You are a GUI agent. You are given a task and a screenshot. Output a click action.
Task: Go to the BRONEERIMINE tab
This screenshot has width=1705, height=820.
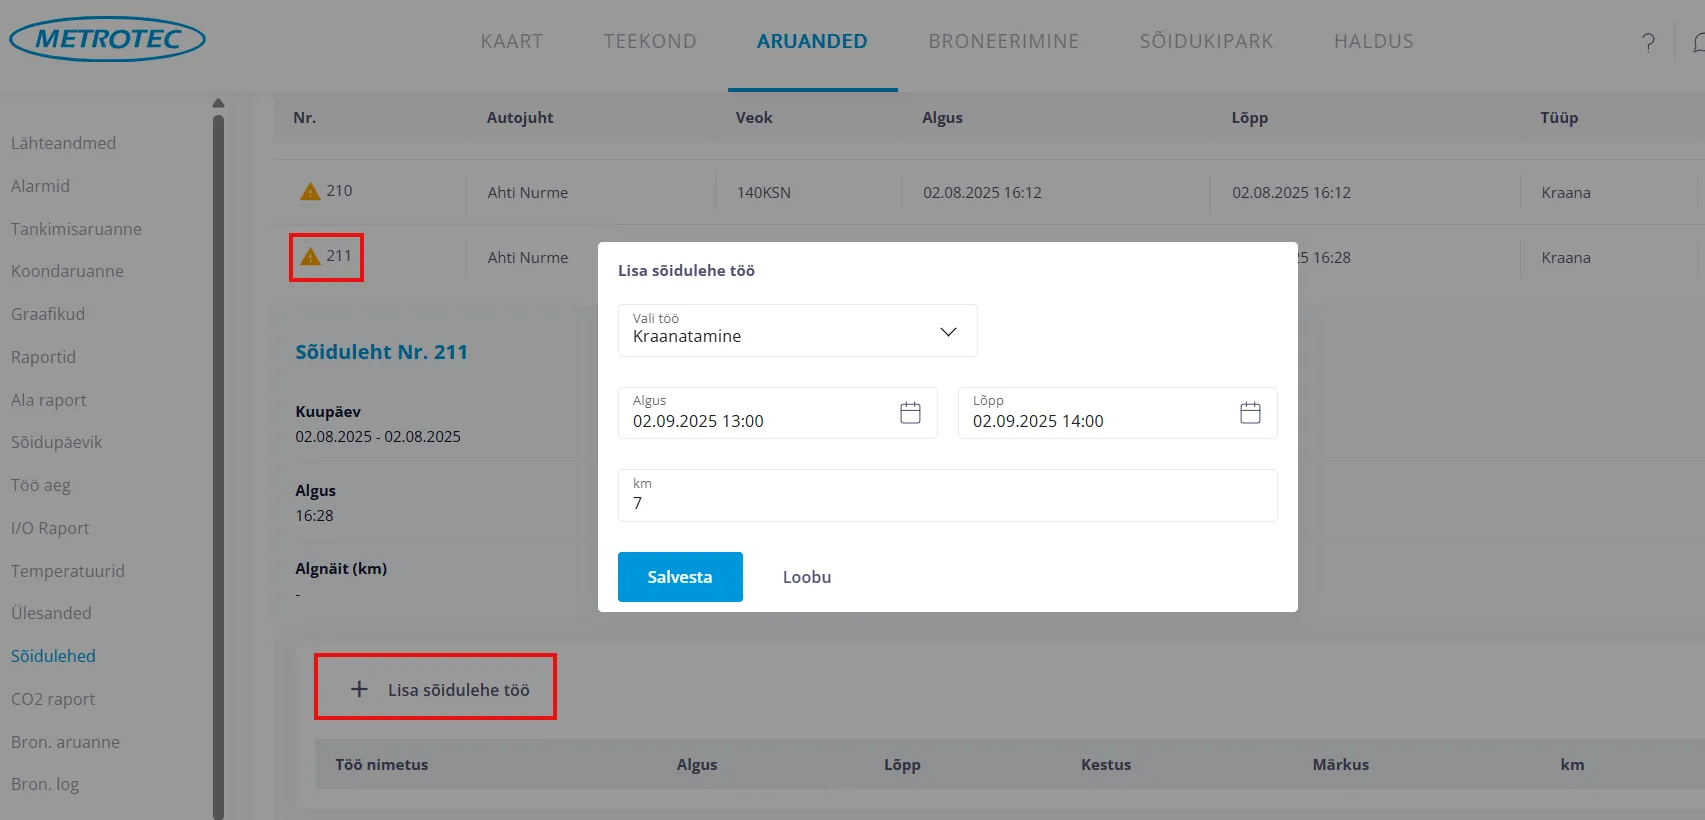(x=1003, y=41)
